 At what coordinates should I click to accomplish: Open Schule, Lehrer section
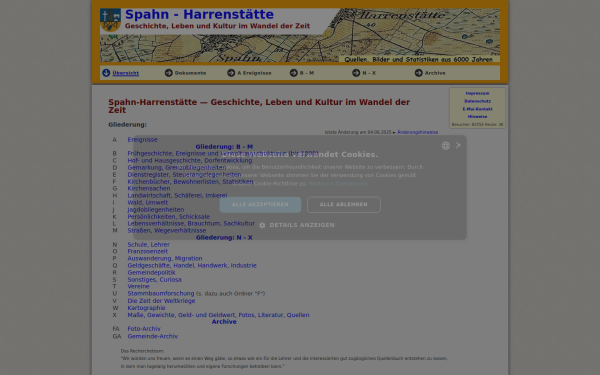148,245
